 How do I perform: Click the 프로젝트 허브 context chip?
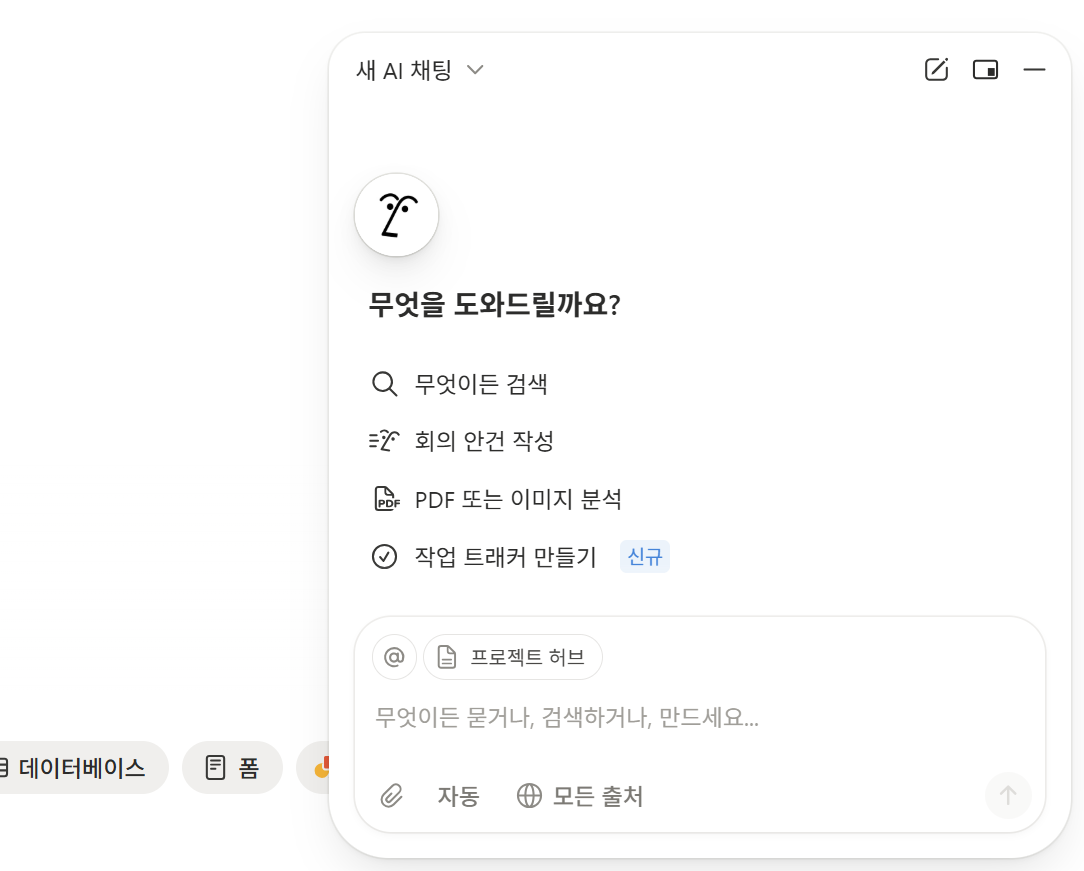point(513,656)
